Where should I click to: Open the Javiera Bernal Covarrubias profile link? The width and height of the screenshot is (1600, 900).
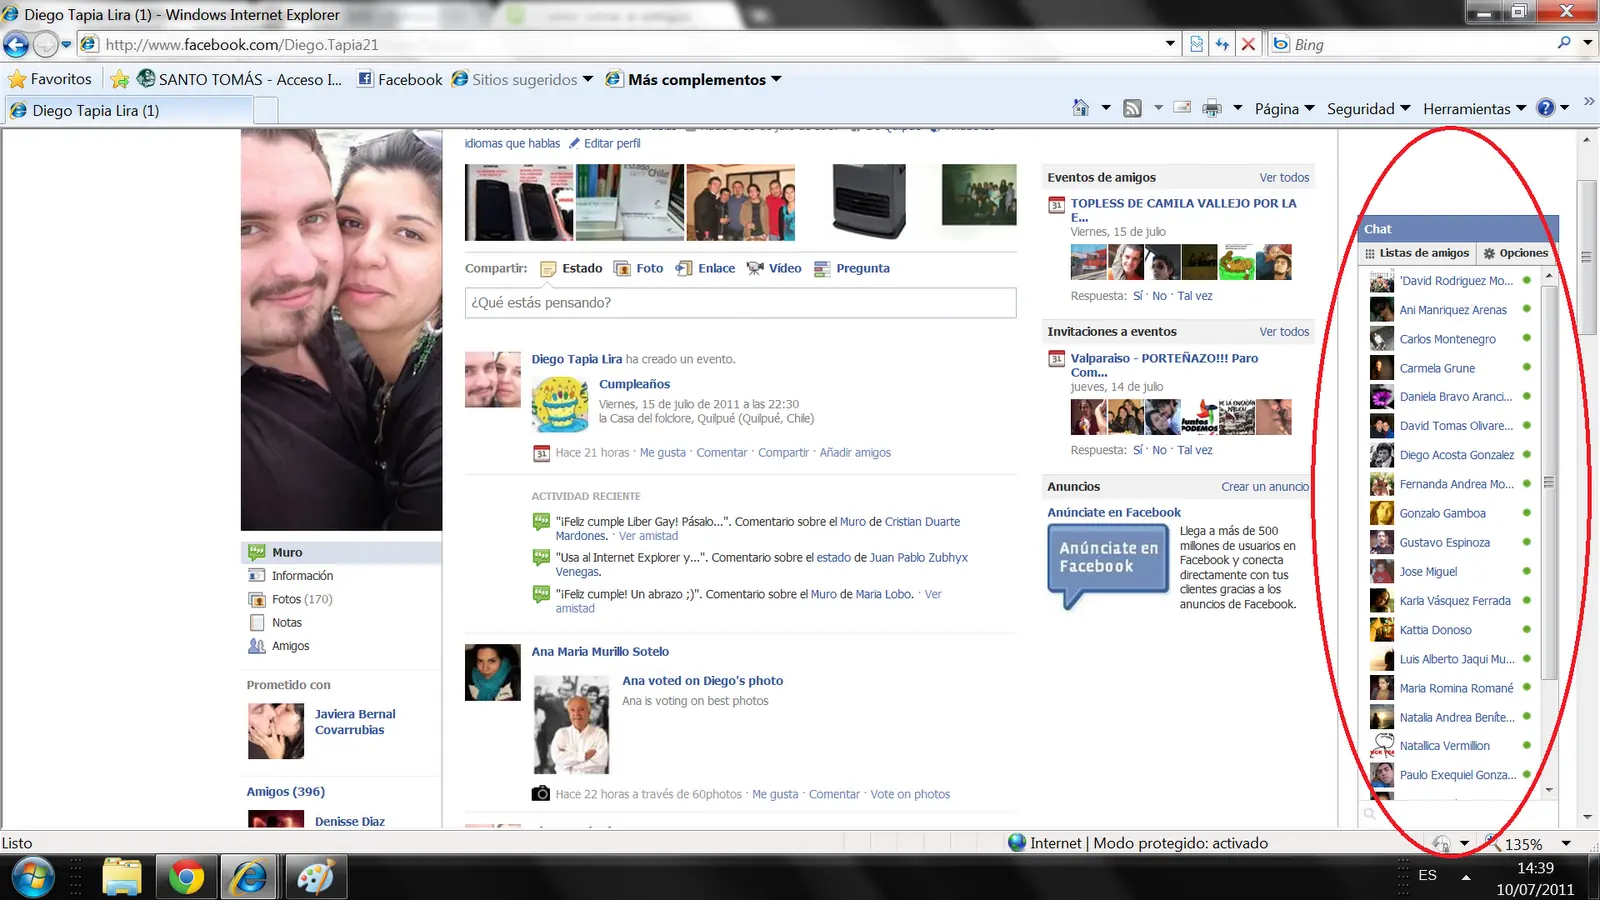(355, 722)
